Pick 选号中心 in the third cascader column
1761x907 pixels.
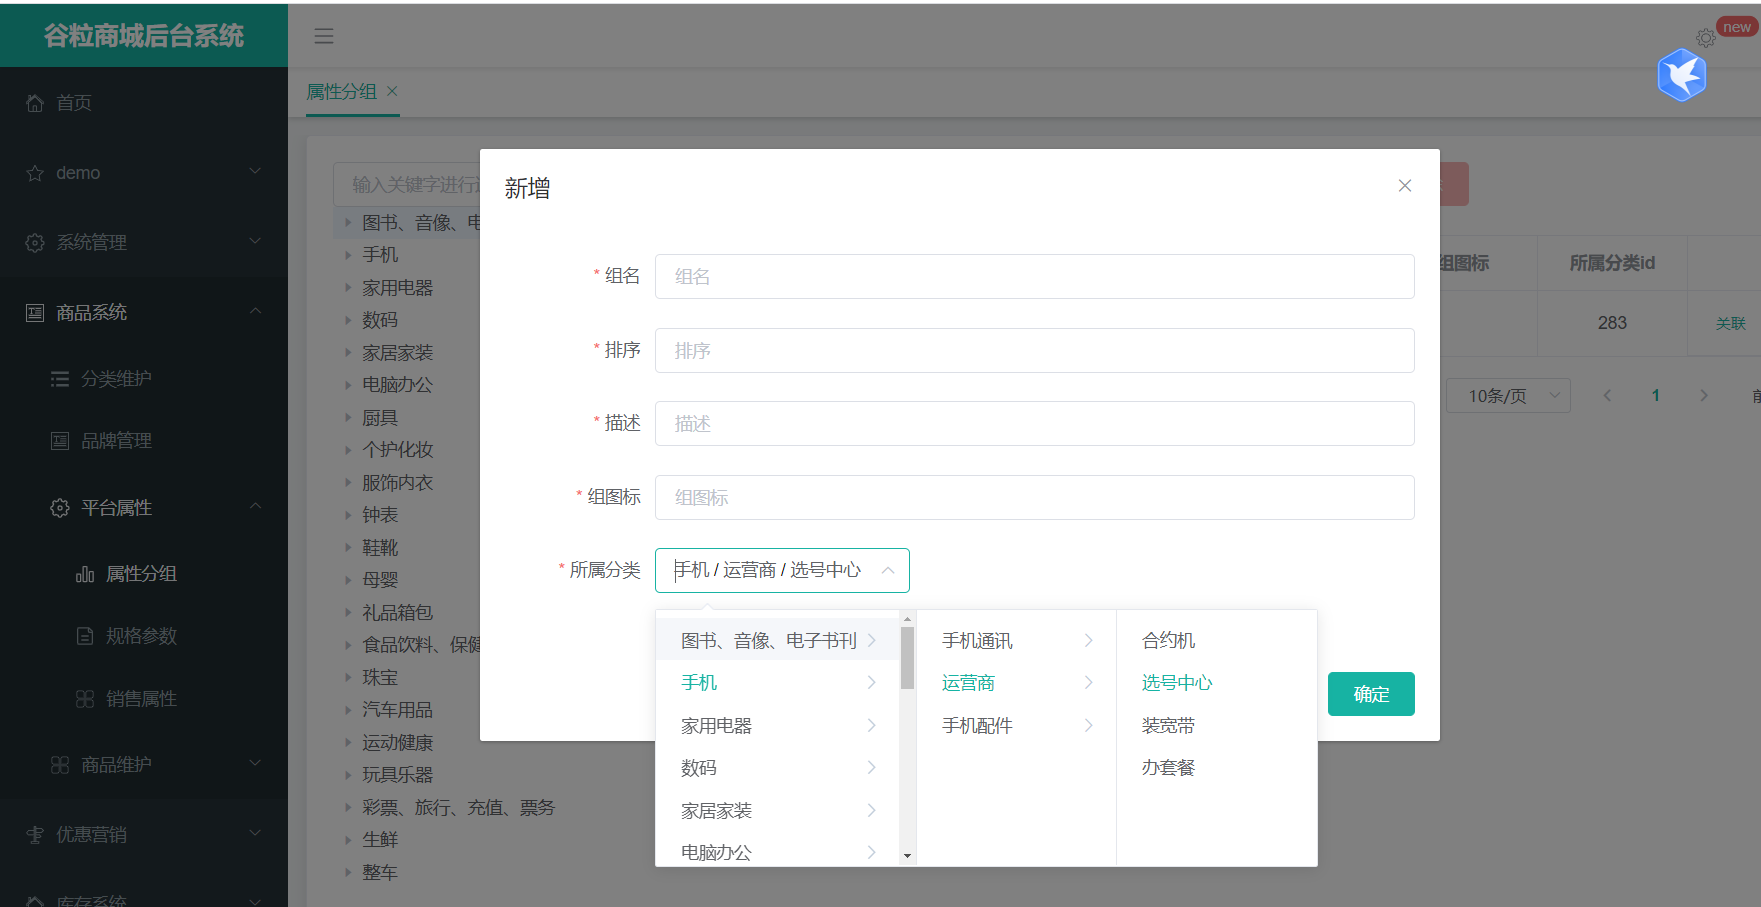1217,683
